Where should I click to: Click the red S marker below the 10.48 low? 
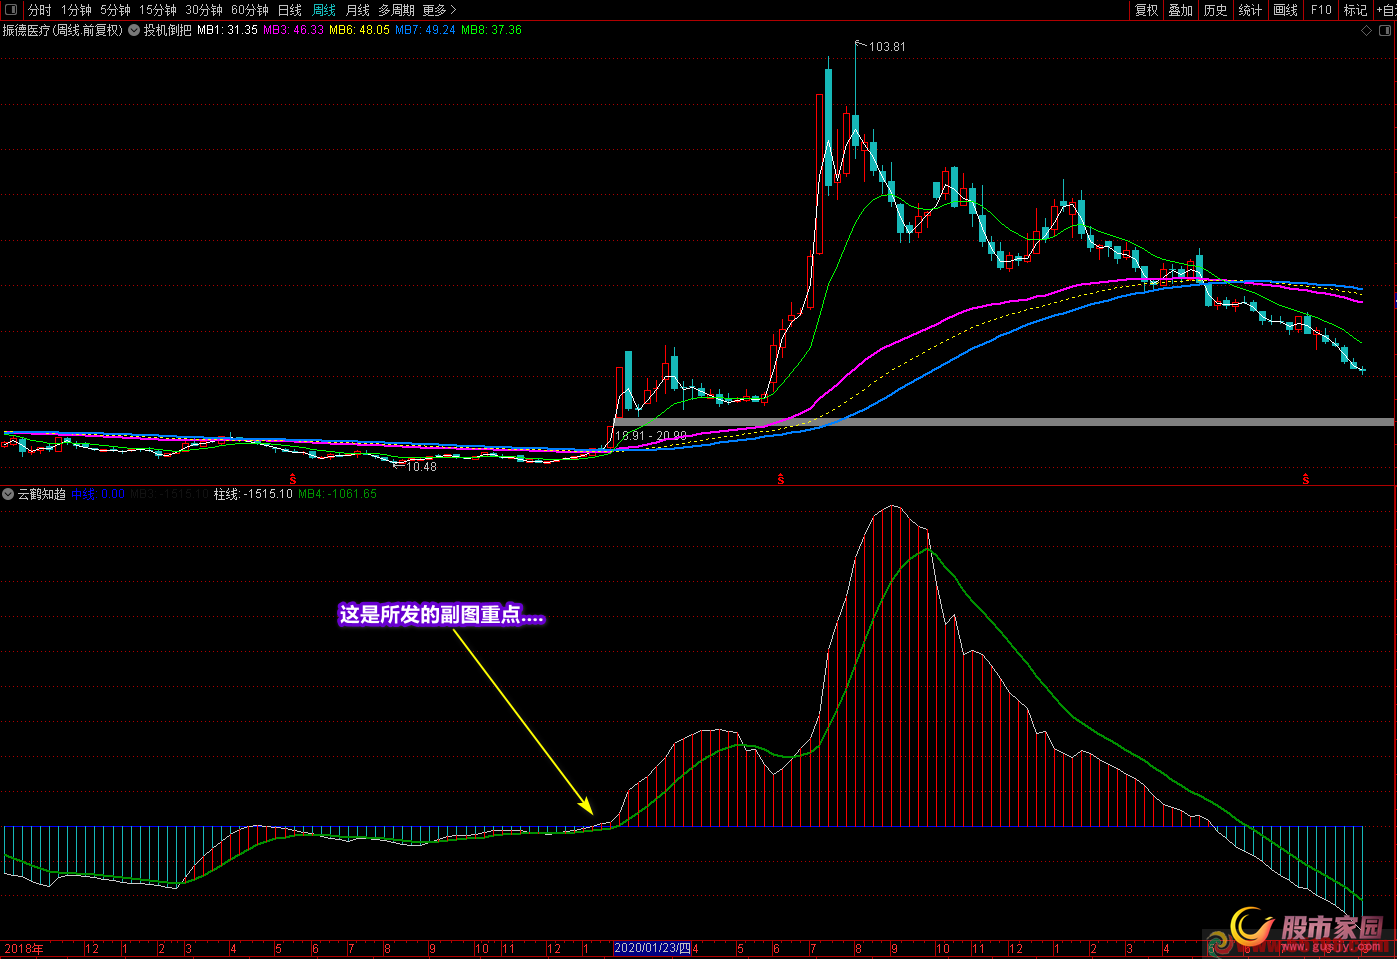[293, 479]
